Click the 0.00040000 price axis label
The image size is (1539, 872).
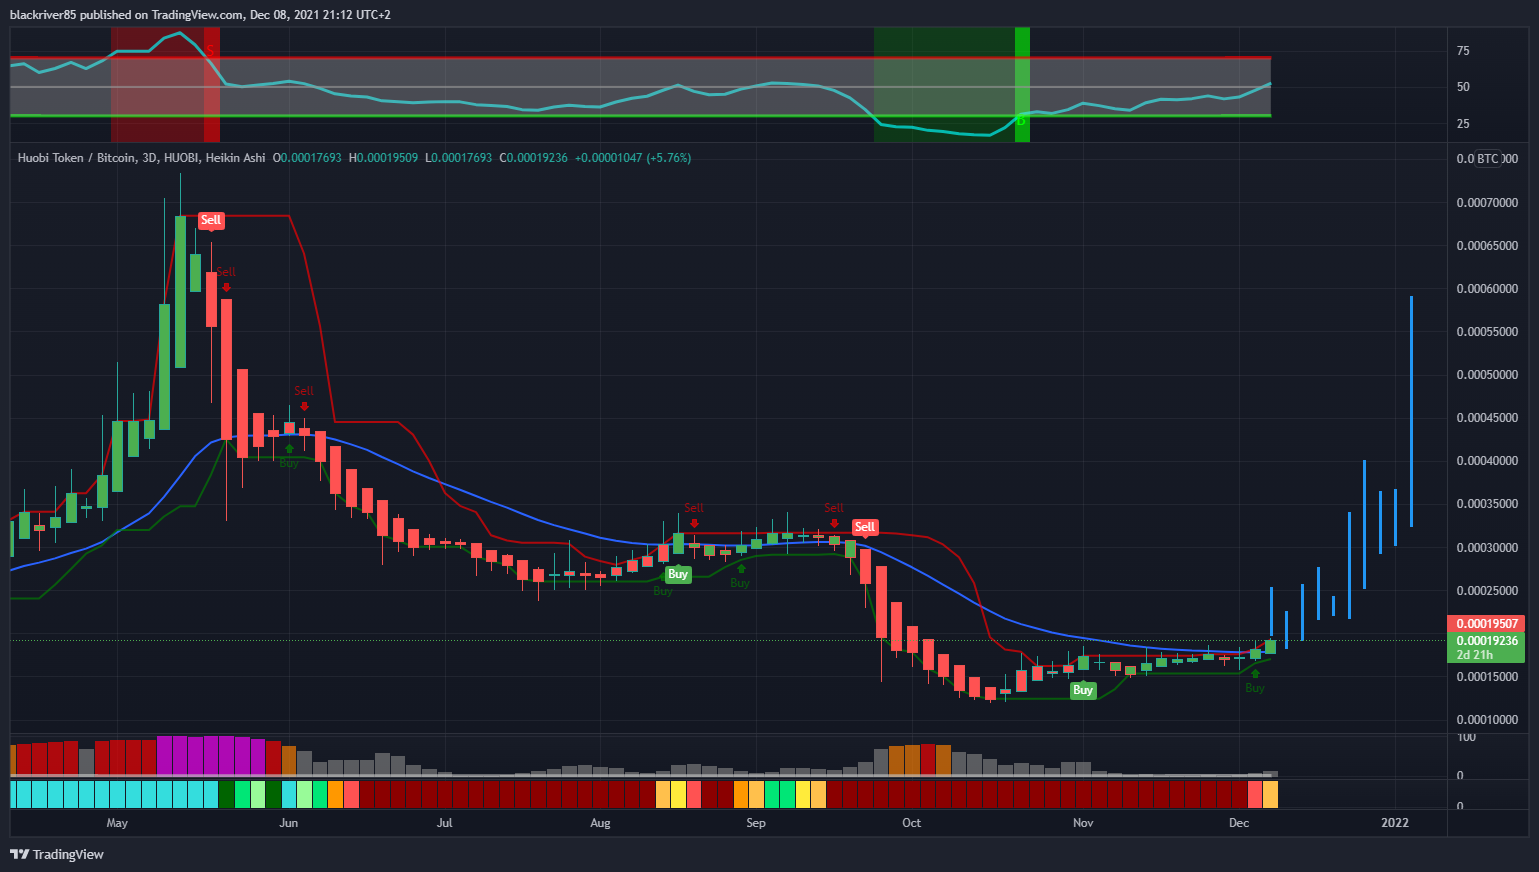pos(1487,461)
